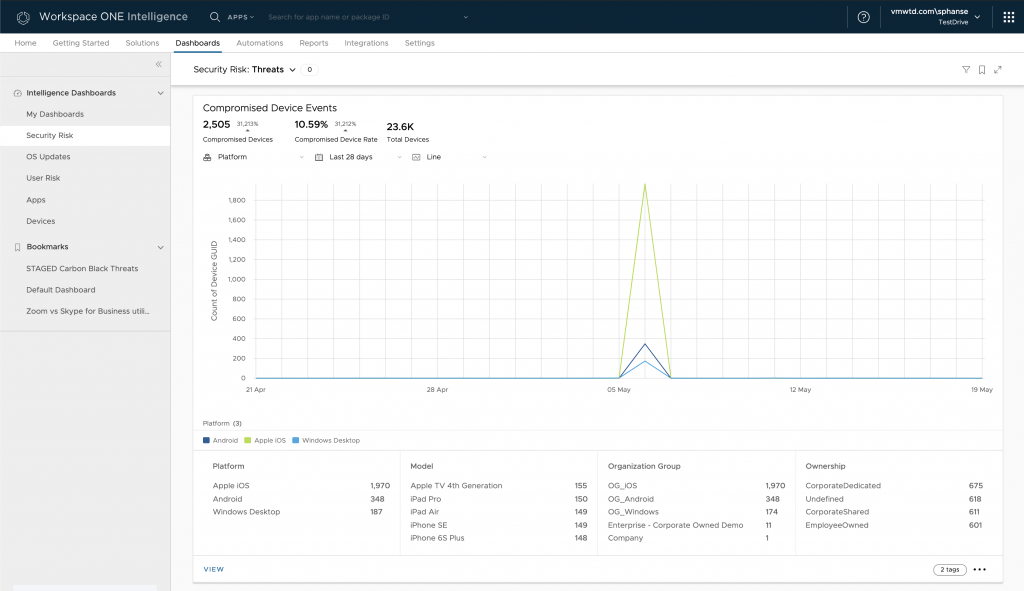Open the Line chart type dropdown
The height and width of the screenshot is (591, 1024).
click(x=449, y=157)
